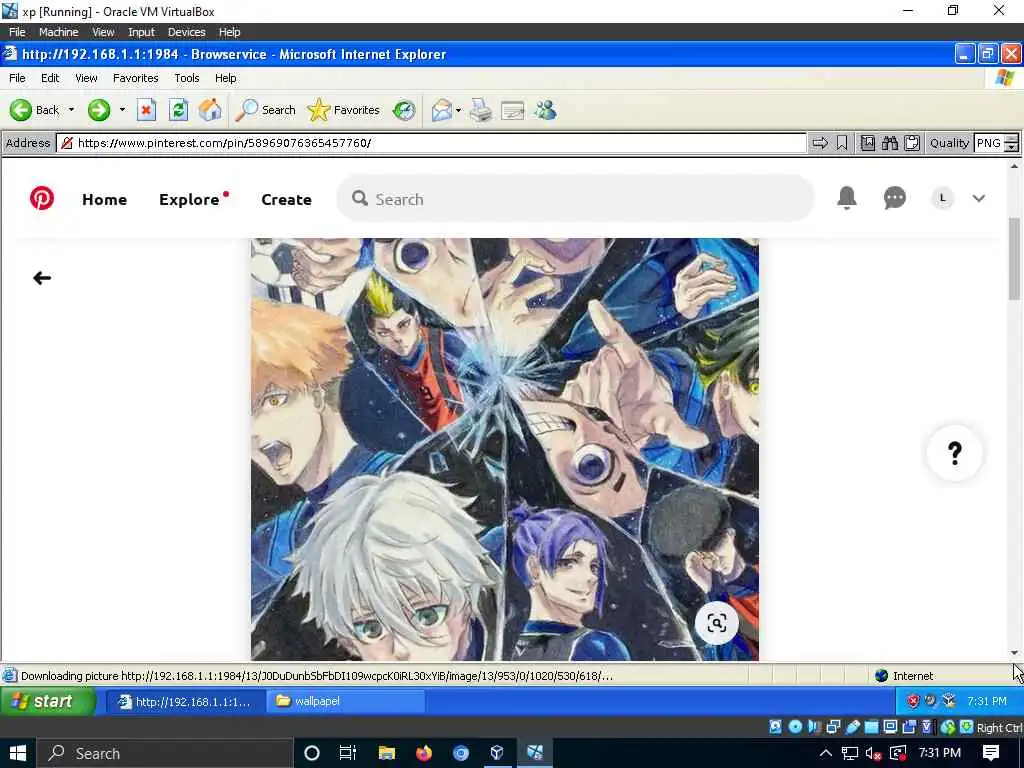Click VirtualBox optical disk status icon
1024x768 pixels.
pos(795,727)
